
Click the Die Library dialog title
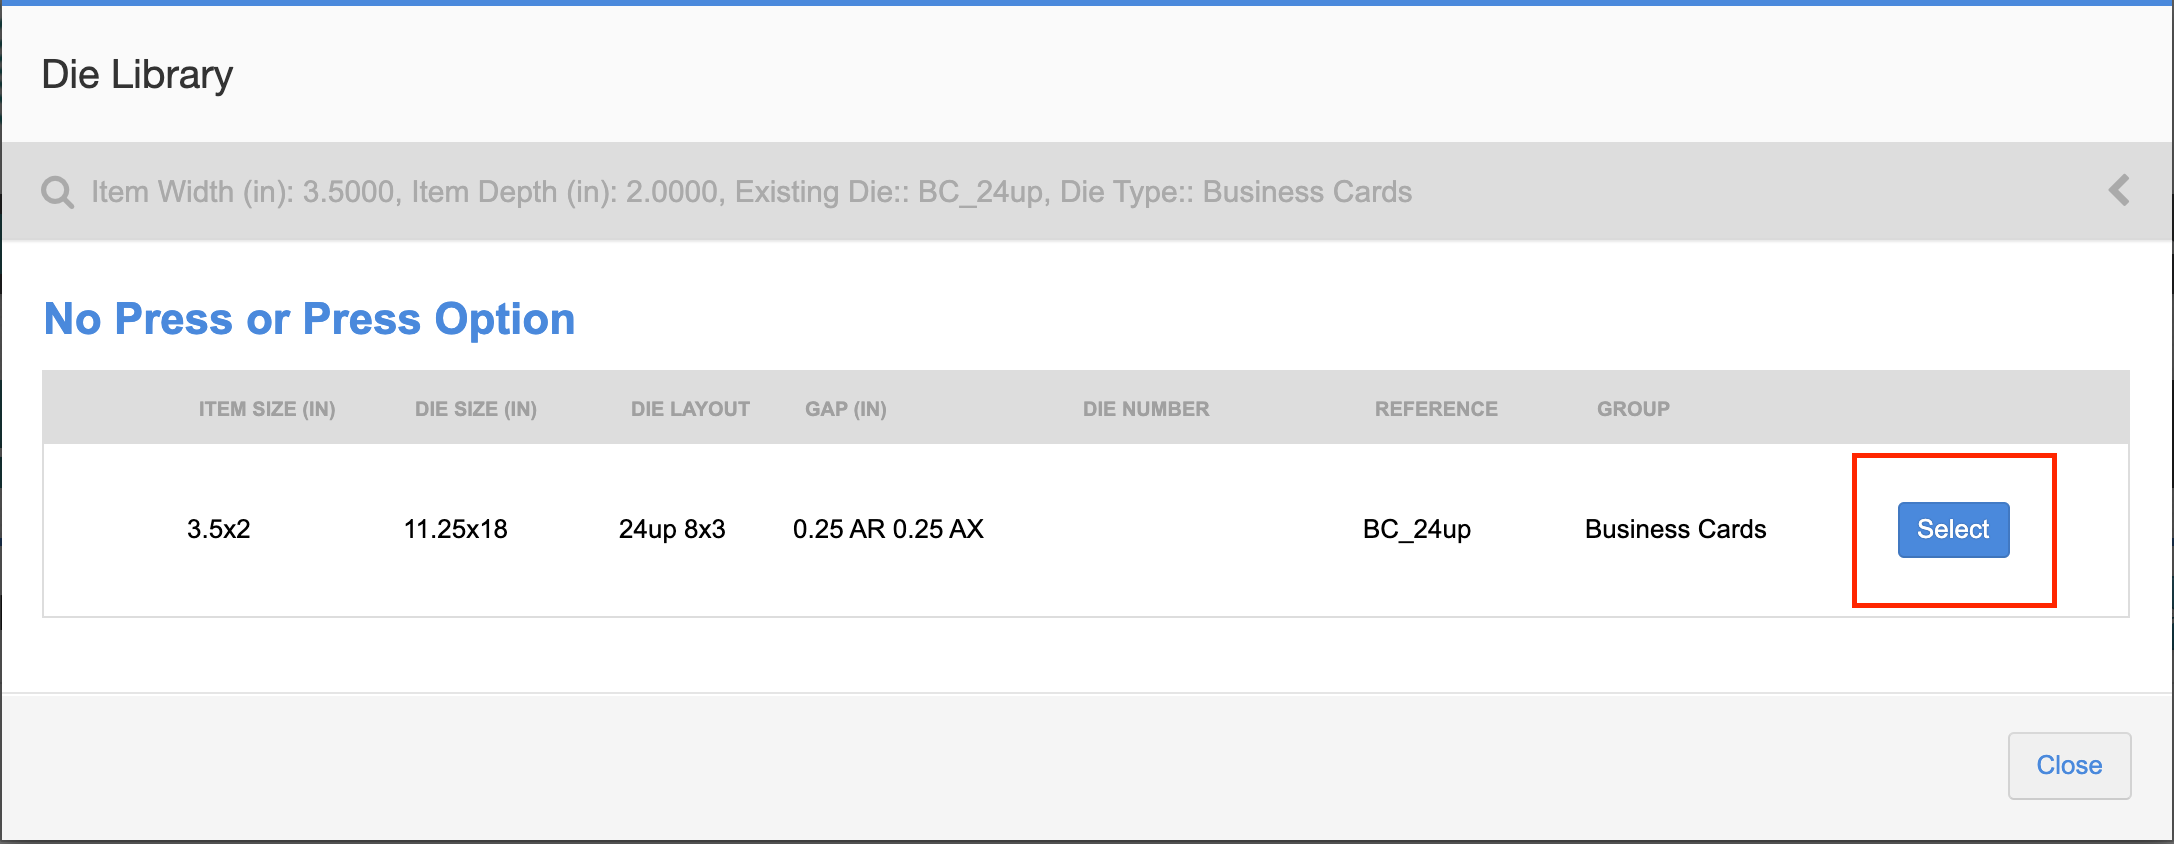137,75
